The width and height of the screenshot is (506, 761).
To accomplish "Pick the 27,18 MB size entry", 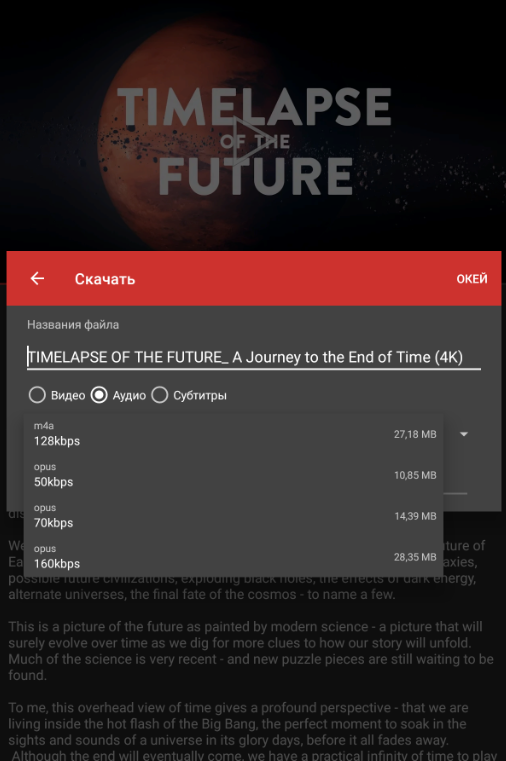I will pos(415,434).
